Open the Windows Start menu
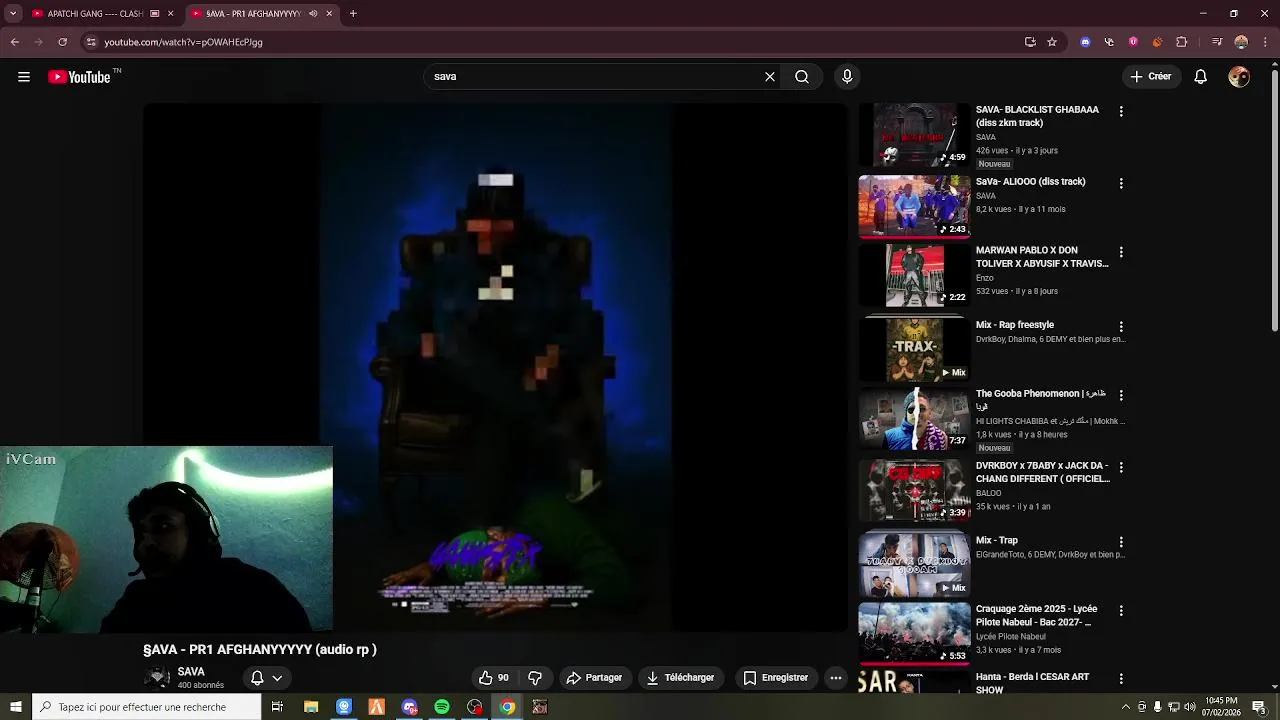This screenshot has height=720, width=1280. pos(15,707)
